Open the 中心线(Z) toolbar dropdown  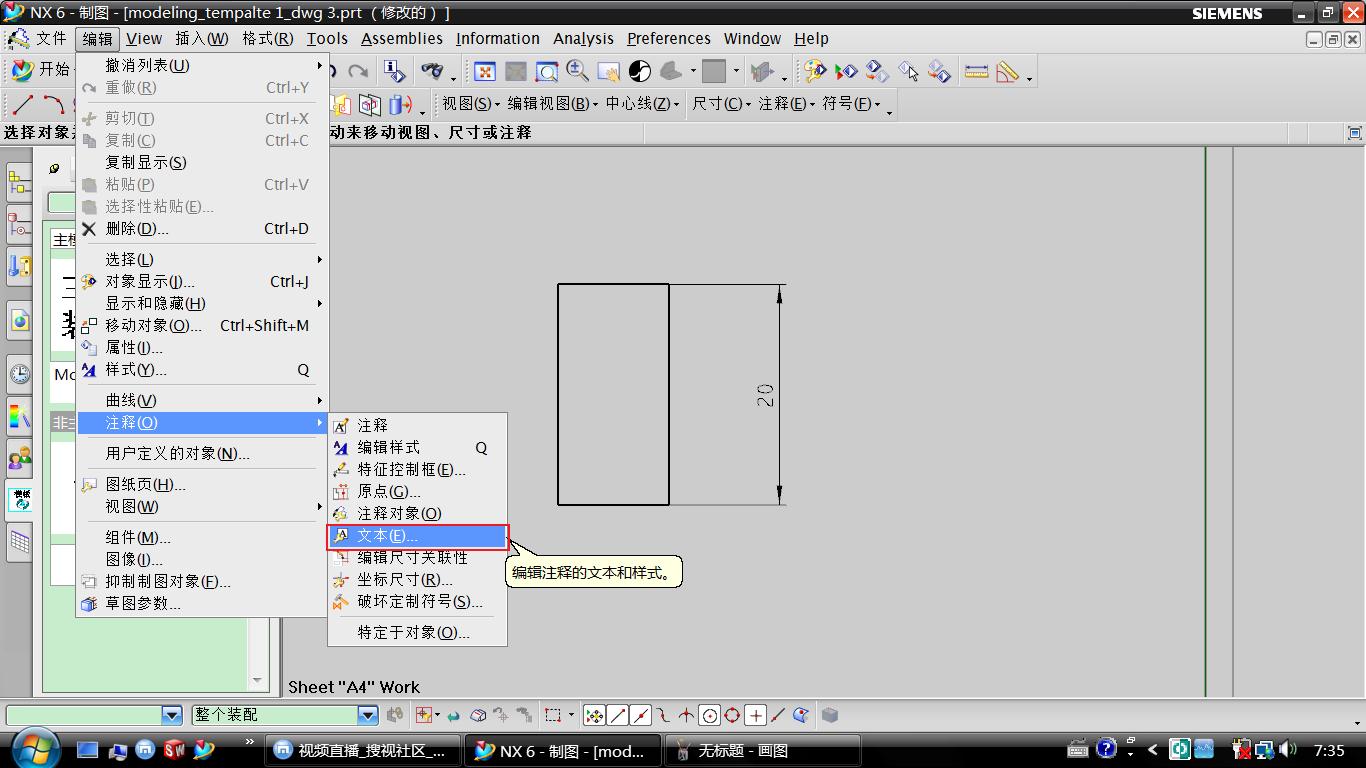point(642,104)
